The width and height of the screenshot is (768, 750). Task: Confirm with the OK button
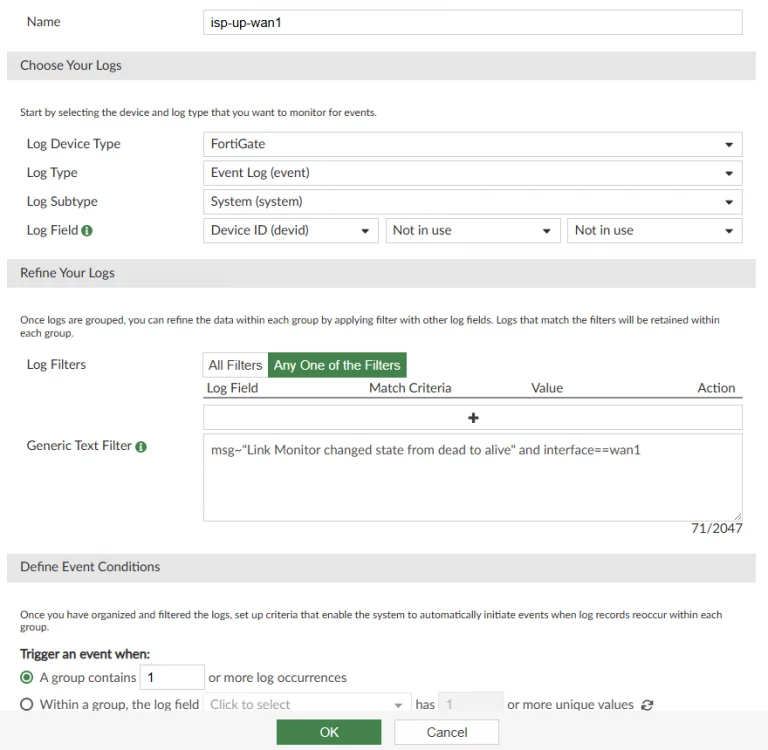tap(329, 732)
